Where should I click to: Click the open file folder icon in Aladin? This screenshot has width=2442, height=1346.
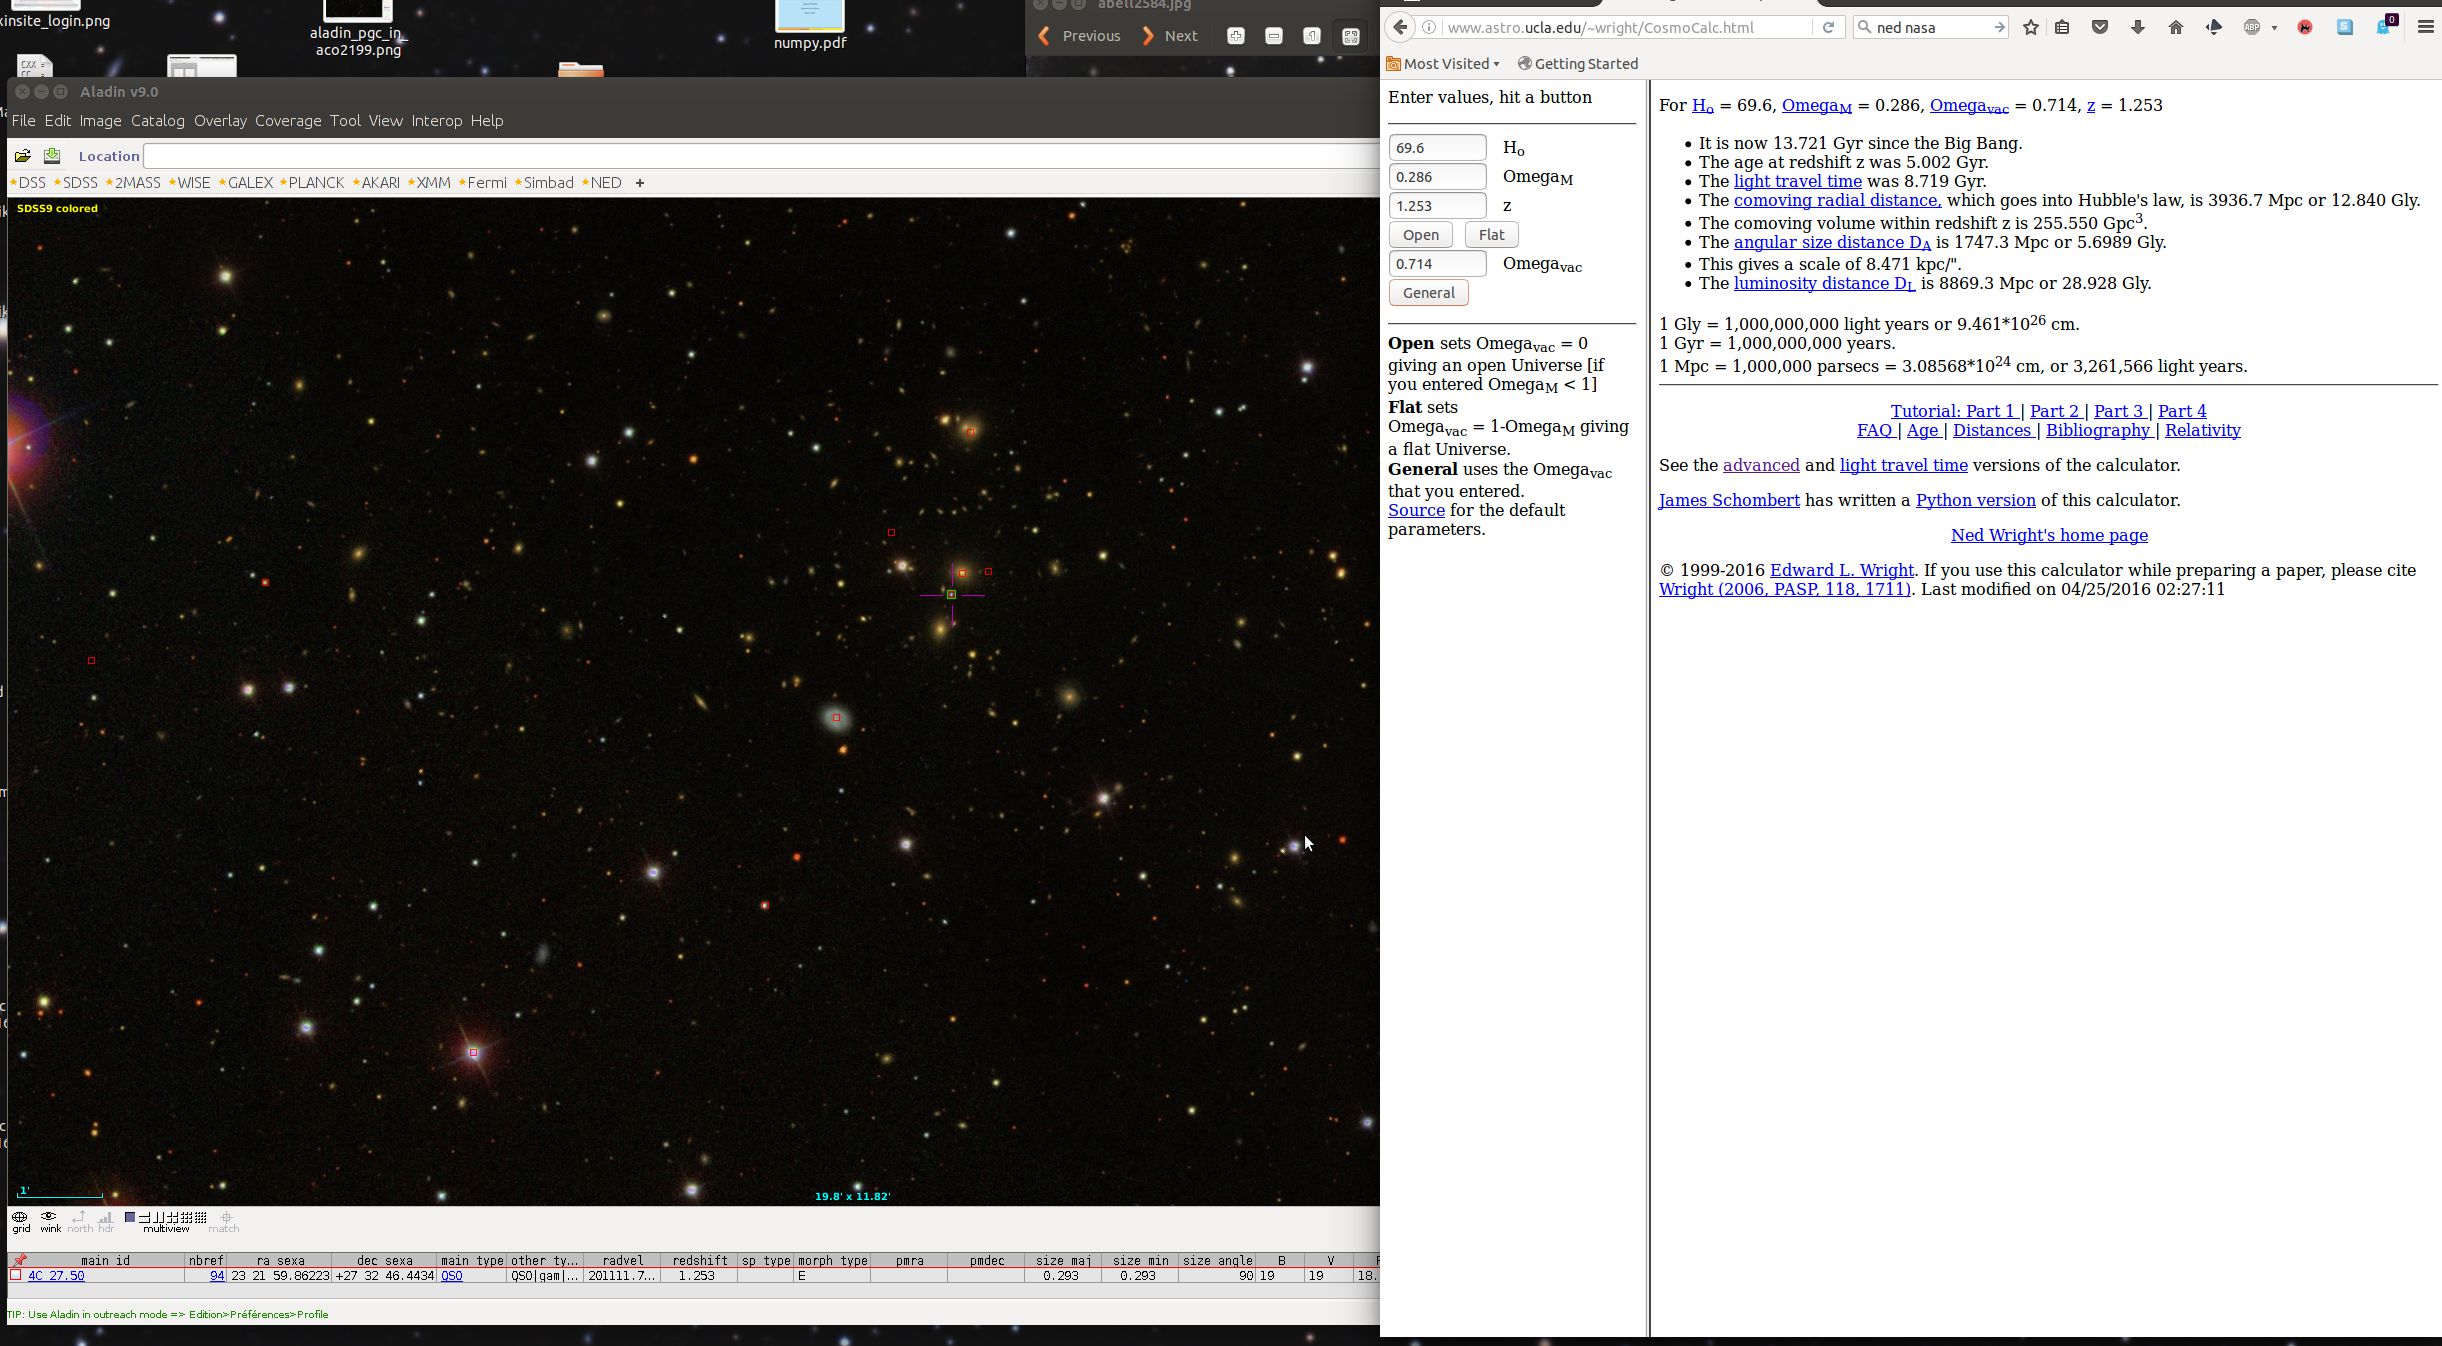click(x=22, y=156)
